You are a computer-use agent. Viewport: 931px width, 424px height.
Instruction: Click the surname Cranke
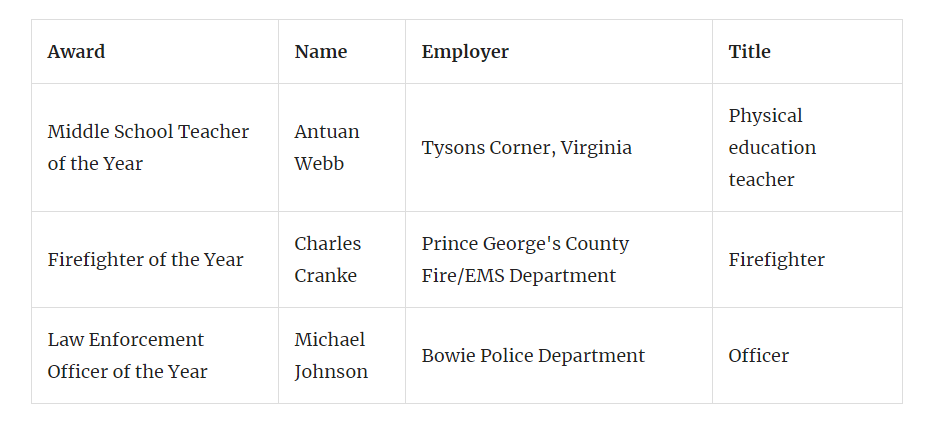pyautogui.click(x=325, y=276)
